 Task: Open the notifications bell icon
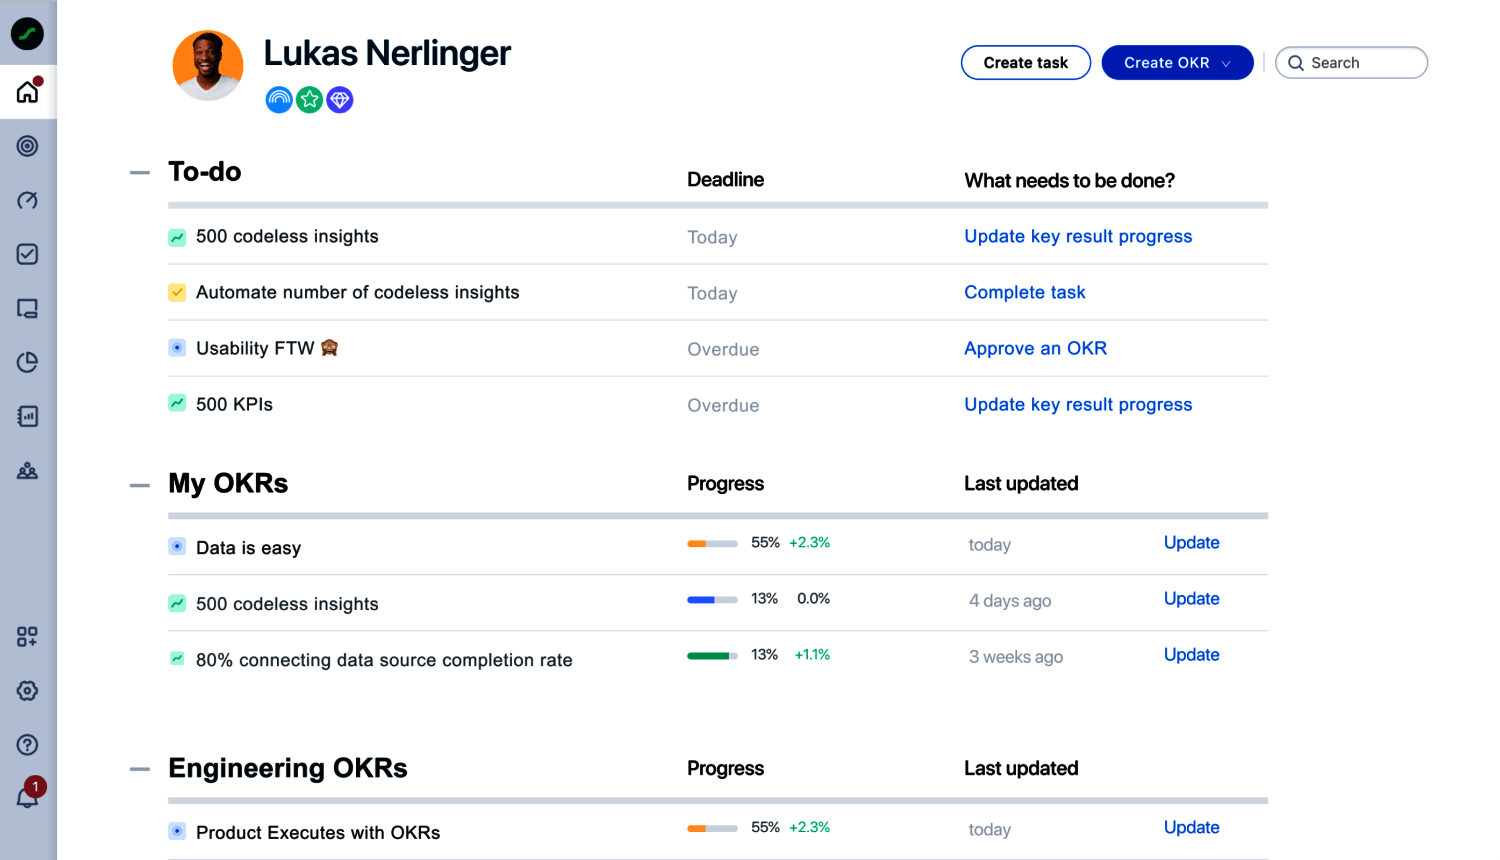coord(28,797)
